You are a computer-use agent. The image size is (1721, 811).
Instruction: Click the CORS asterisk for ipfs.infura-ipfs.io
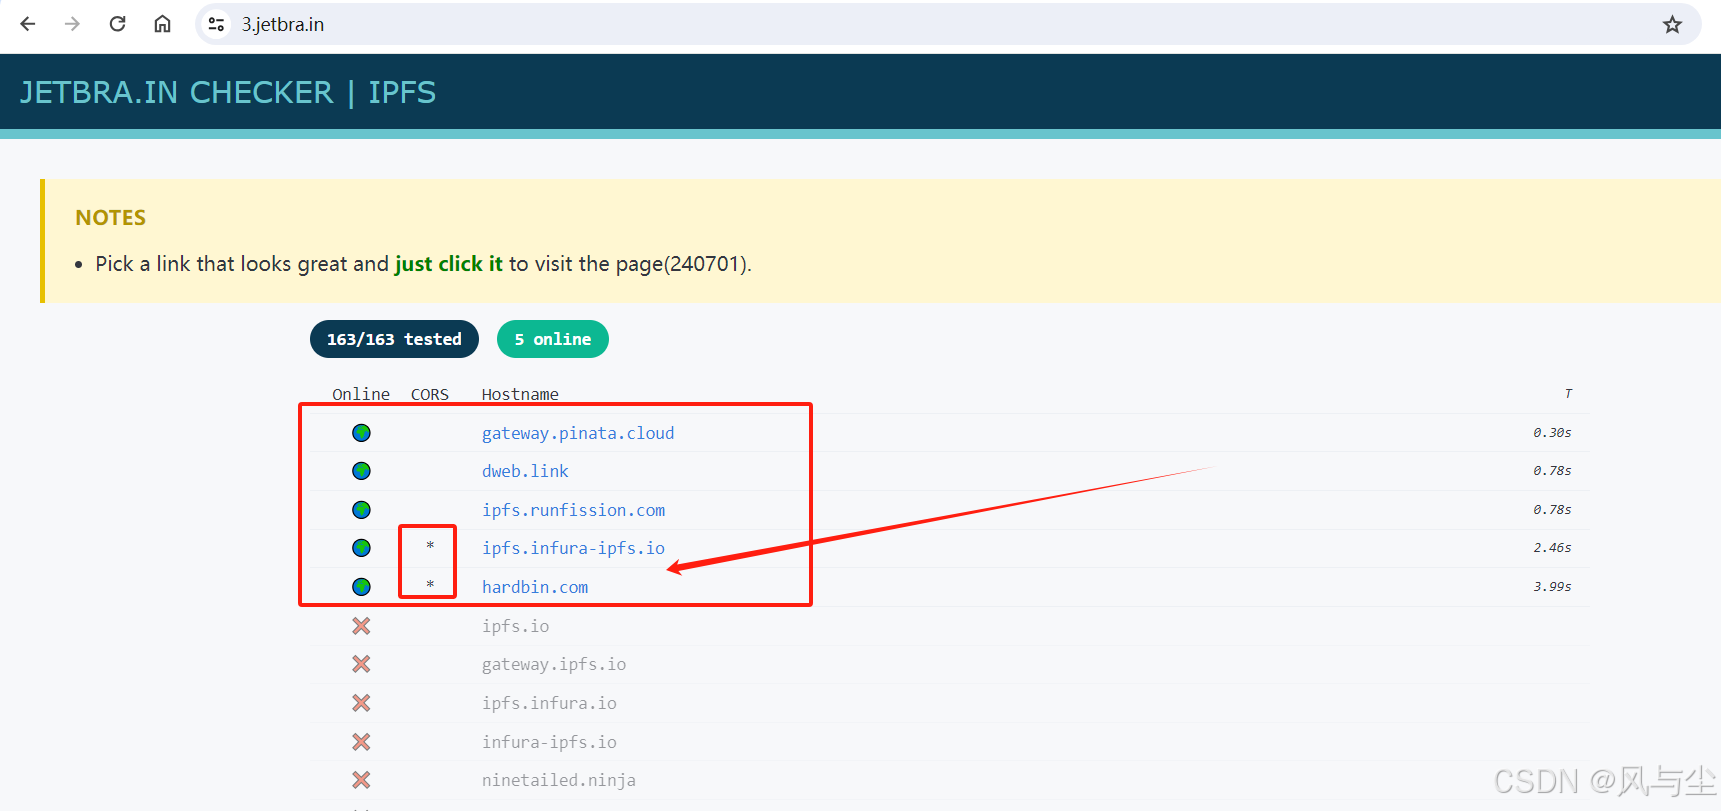(x=430, y=546)
